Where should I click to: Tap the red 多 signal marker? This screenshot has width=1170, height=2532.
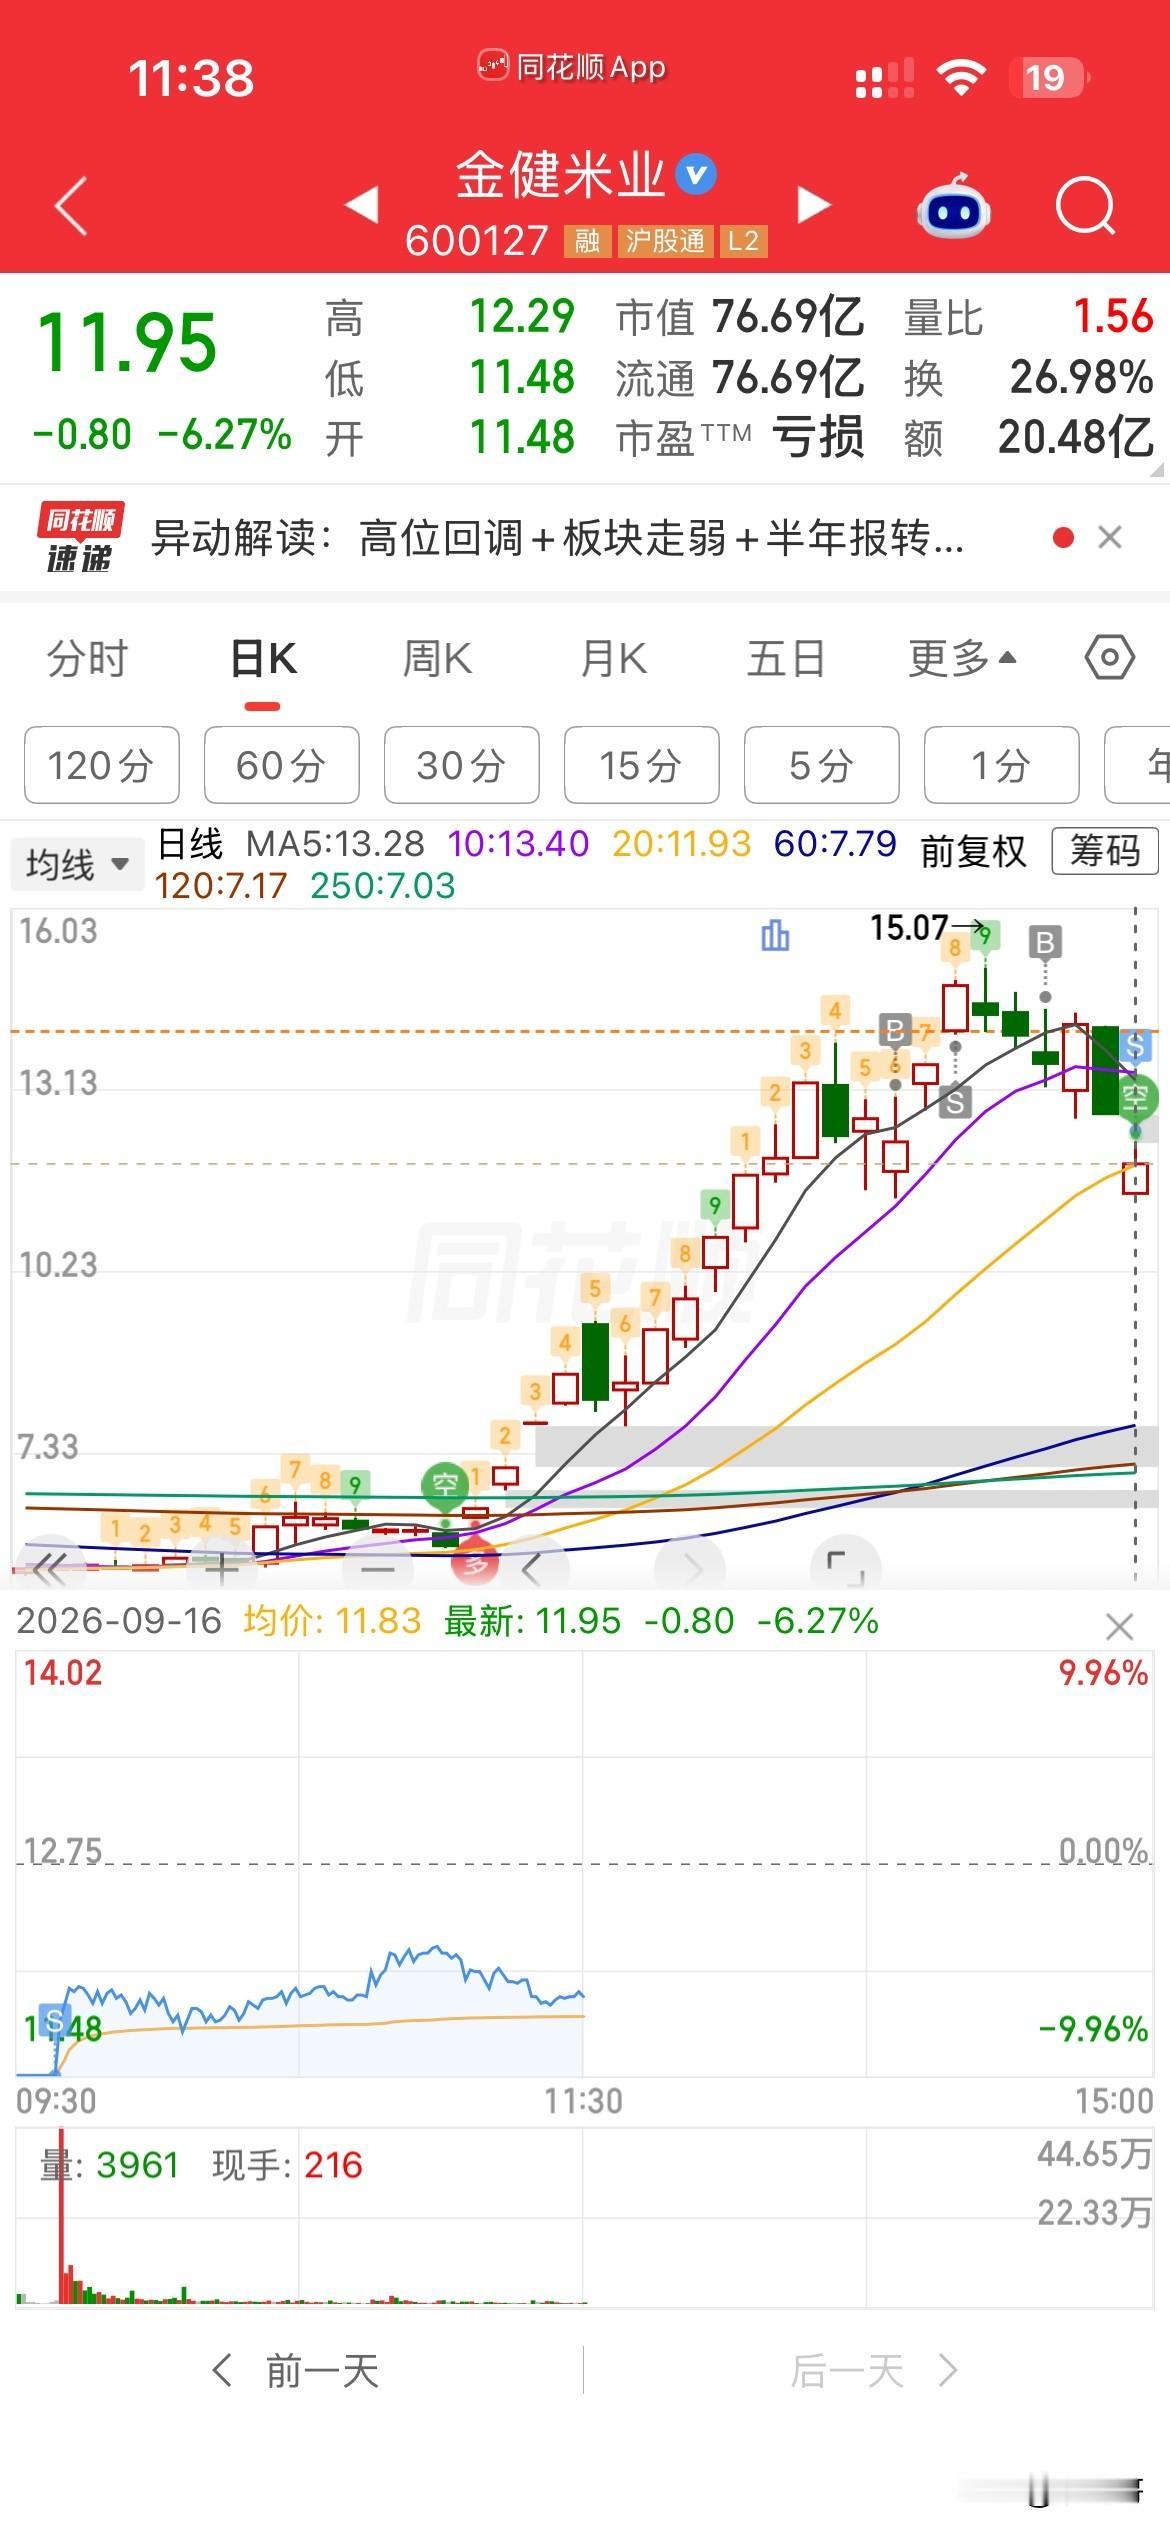475,1564
